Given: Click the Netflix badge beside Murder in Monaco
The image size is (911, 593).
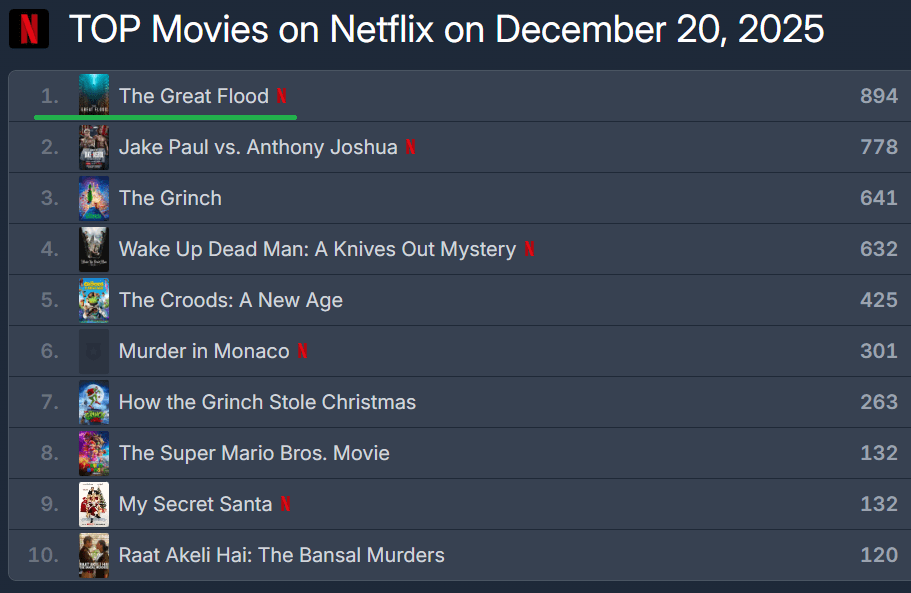Looking at the screenshot, I should (303, 351).
